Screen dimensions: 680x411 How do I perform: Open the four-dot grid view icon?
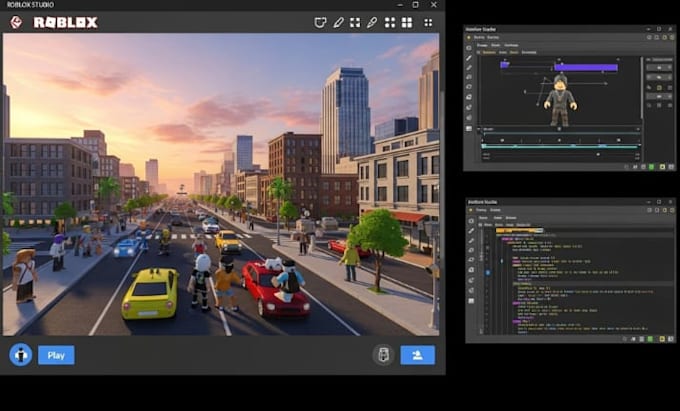click(390, 23)
